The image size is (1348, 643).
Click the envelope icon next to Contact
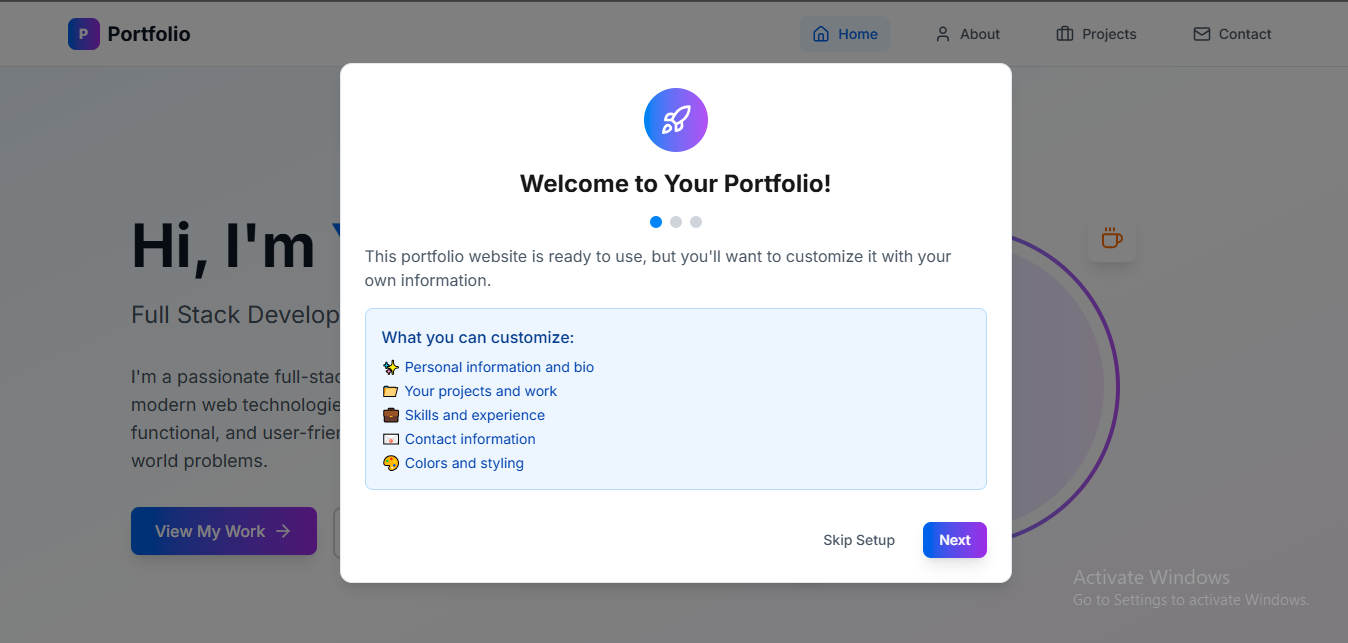pyautogui.click(x=1200, y=33)
